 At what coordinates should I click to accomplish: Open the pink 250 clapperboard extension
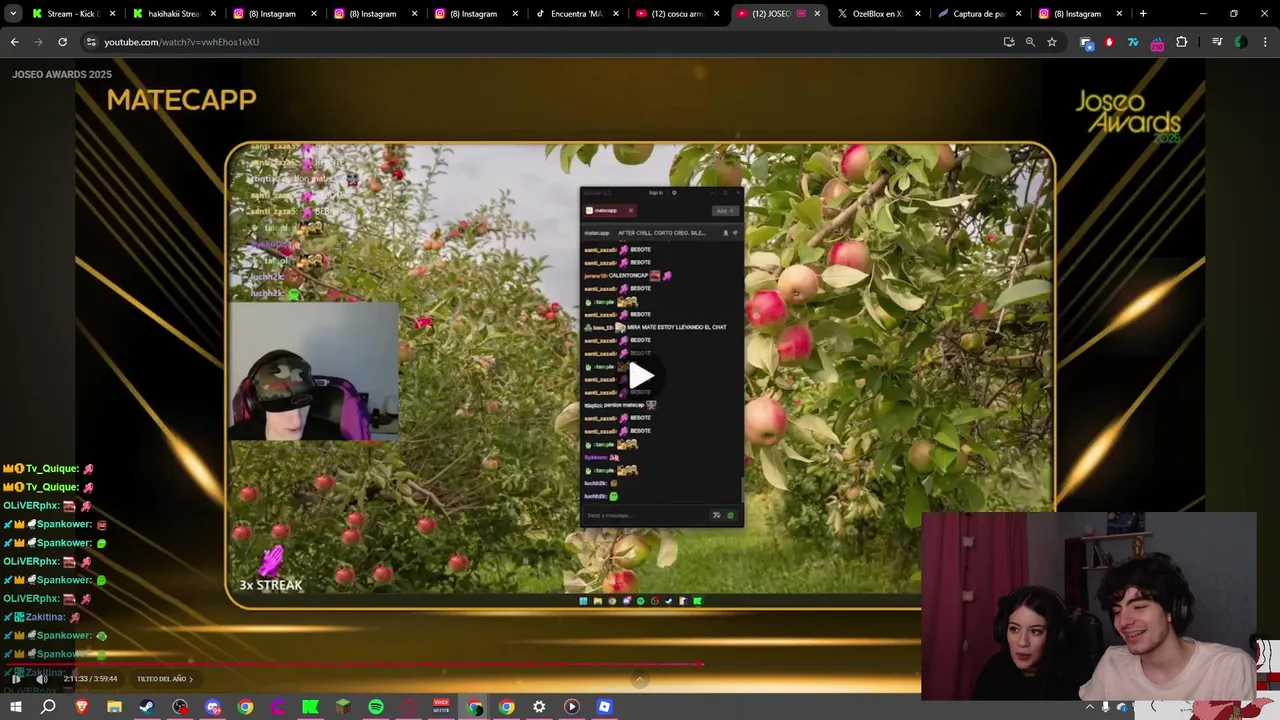(x=1157, y=43)
